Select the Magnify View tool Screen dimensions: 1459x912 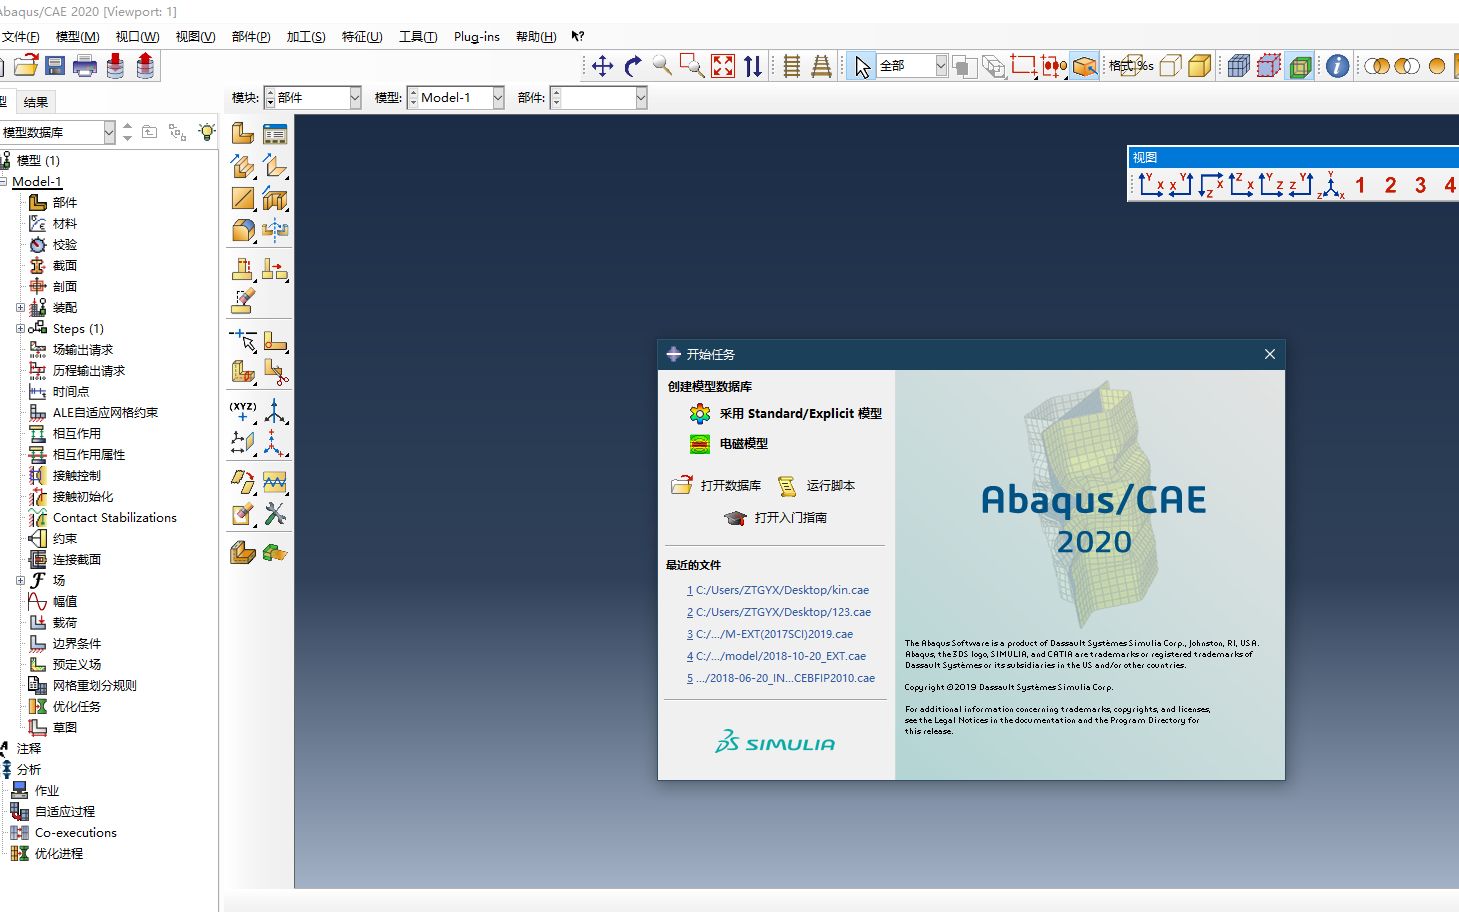tap(662, 66)
